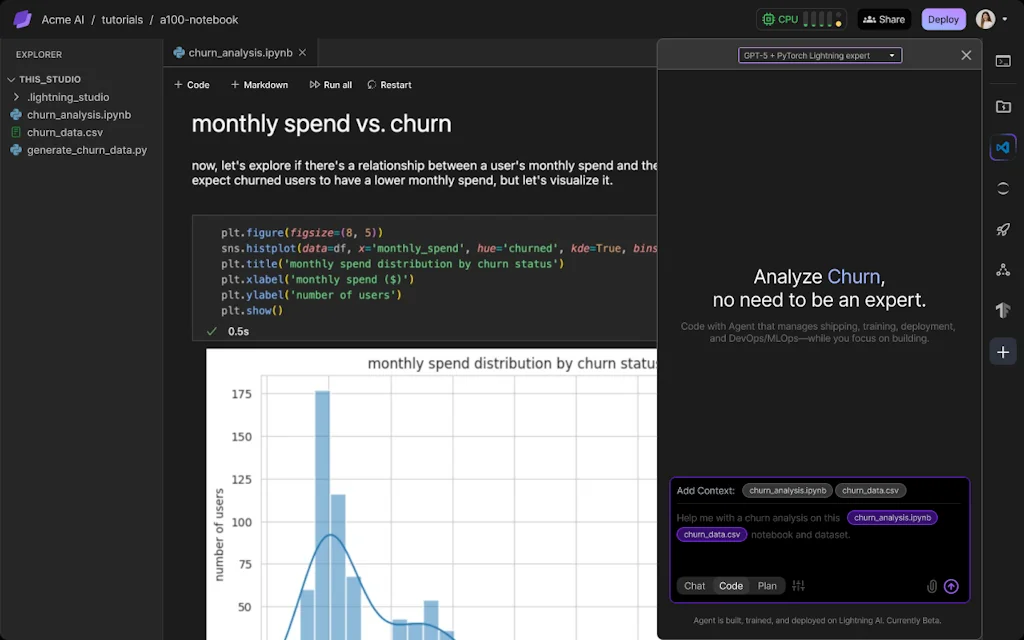Switch the agent to Chat mode
This screenshot has width=1024, height=640.
click(x=694, y=586)
